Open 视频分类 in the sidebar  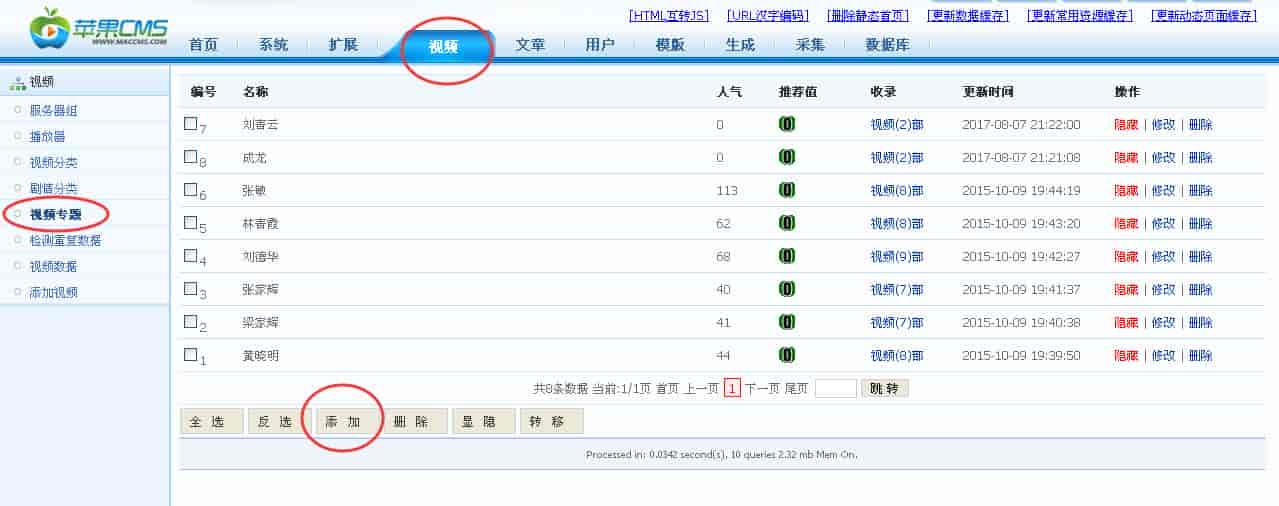(53, 162)
